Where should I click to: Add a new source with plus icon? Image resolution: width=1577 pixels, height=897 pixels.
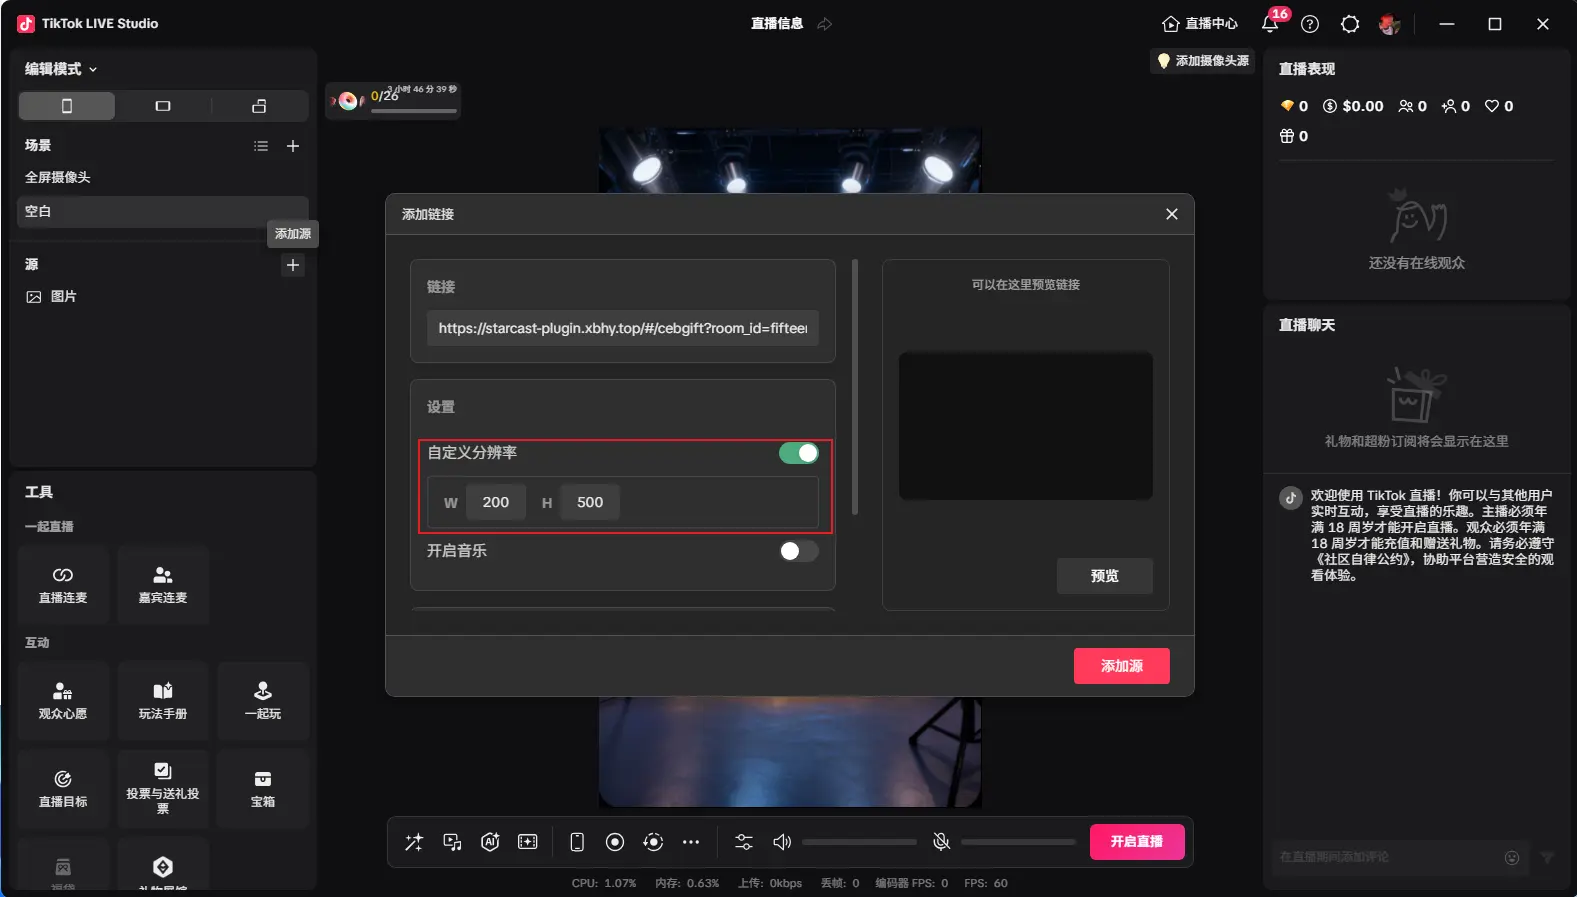(293, 265)
